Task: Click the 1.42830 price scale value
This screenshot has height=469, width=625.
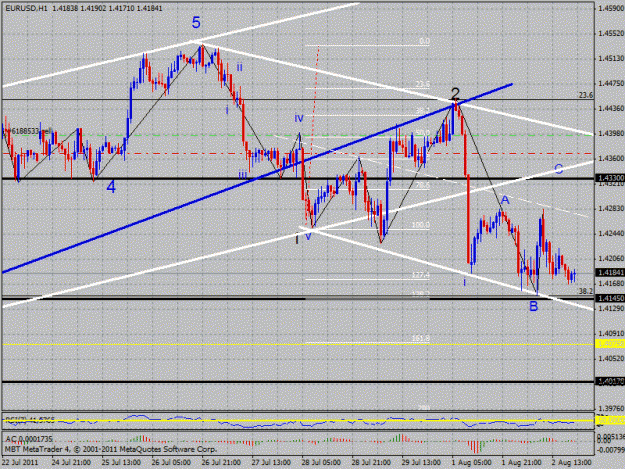Action: tap(611, 209)
